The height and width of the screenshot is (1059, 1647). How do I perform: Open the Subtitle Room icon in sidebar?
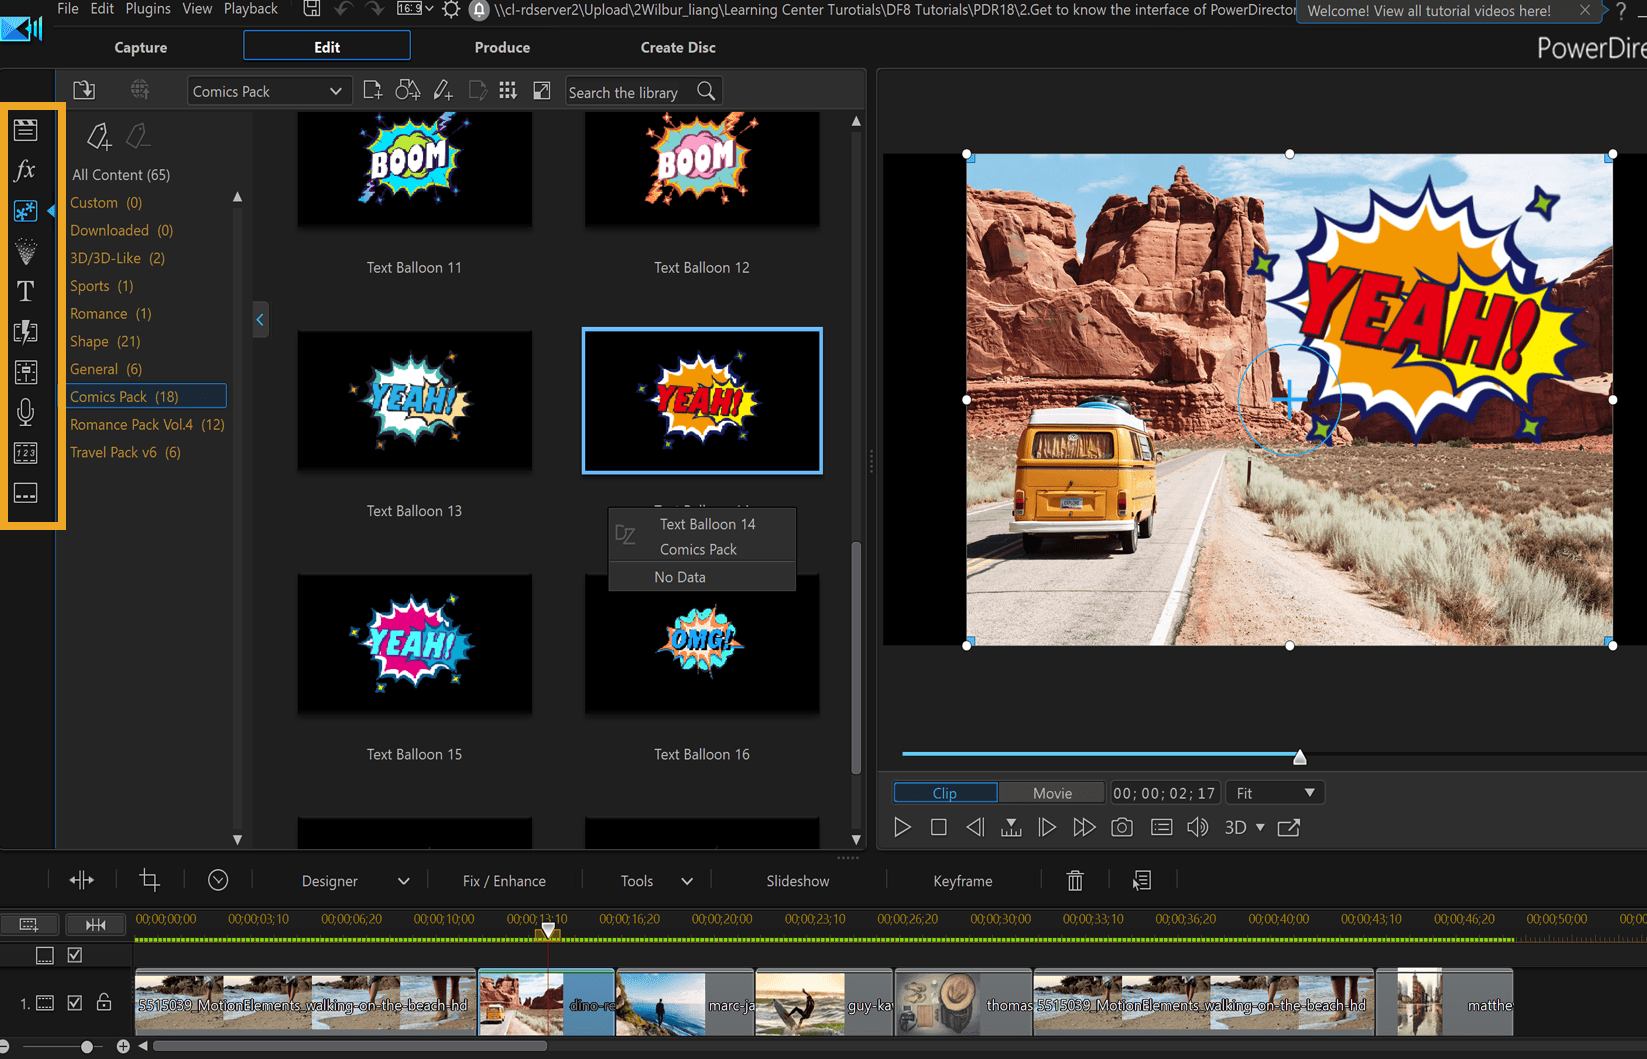(x=26, y=493)
